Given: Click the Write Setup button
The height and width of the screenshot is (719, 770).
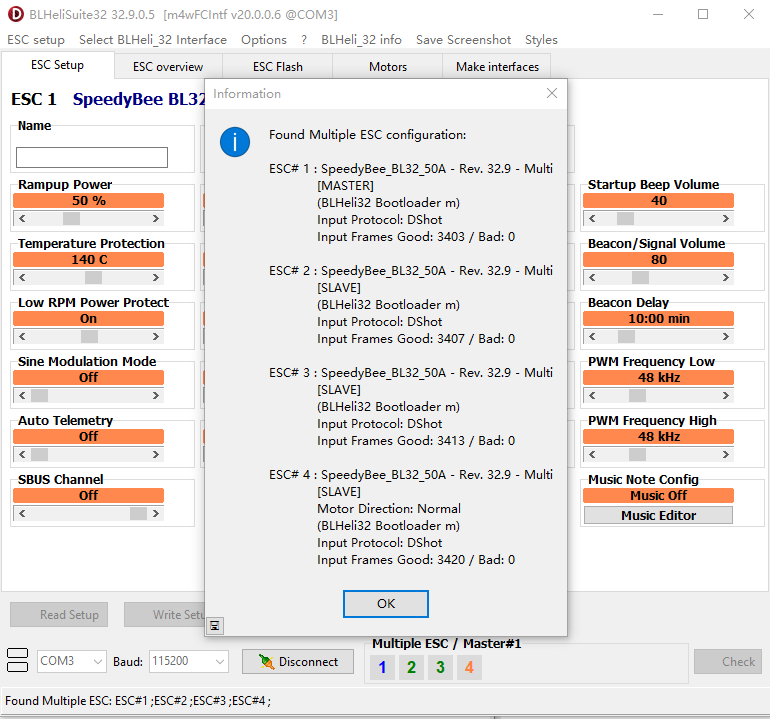Looking at the screenshot, I should (x=165, y=614).
